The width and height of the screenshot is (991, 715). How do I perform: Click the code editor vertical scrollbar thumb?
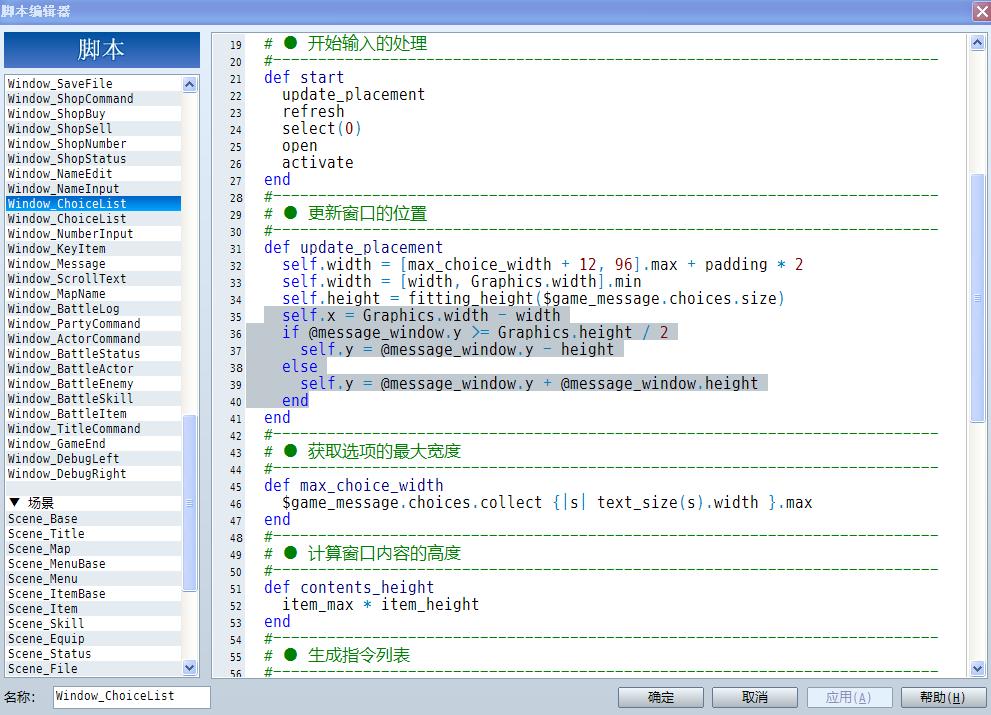pyautogui.click(x=977, y=297)
